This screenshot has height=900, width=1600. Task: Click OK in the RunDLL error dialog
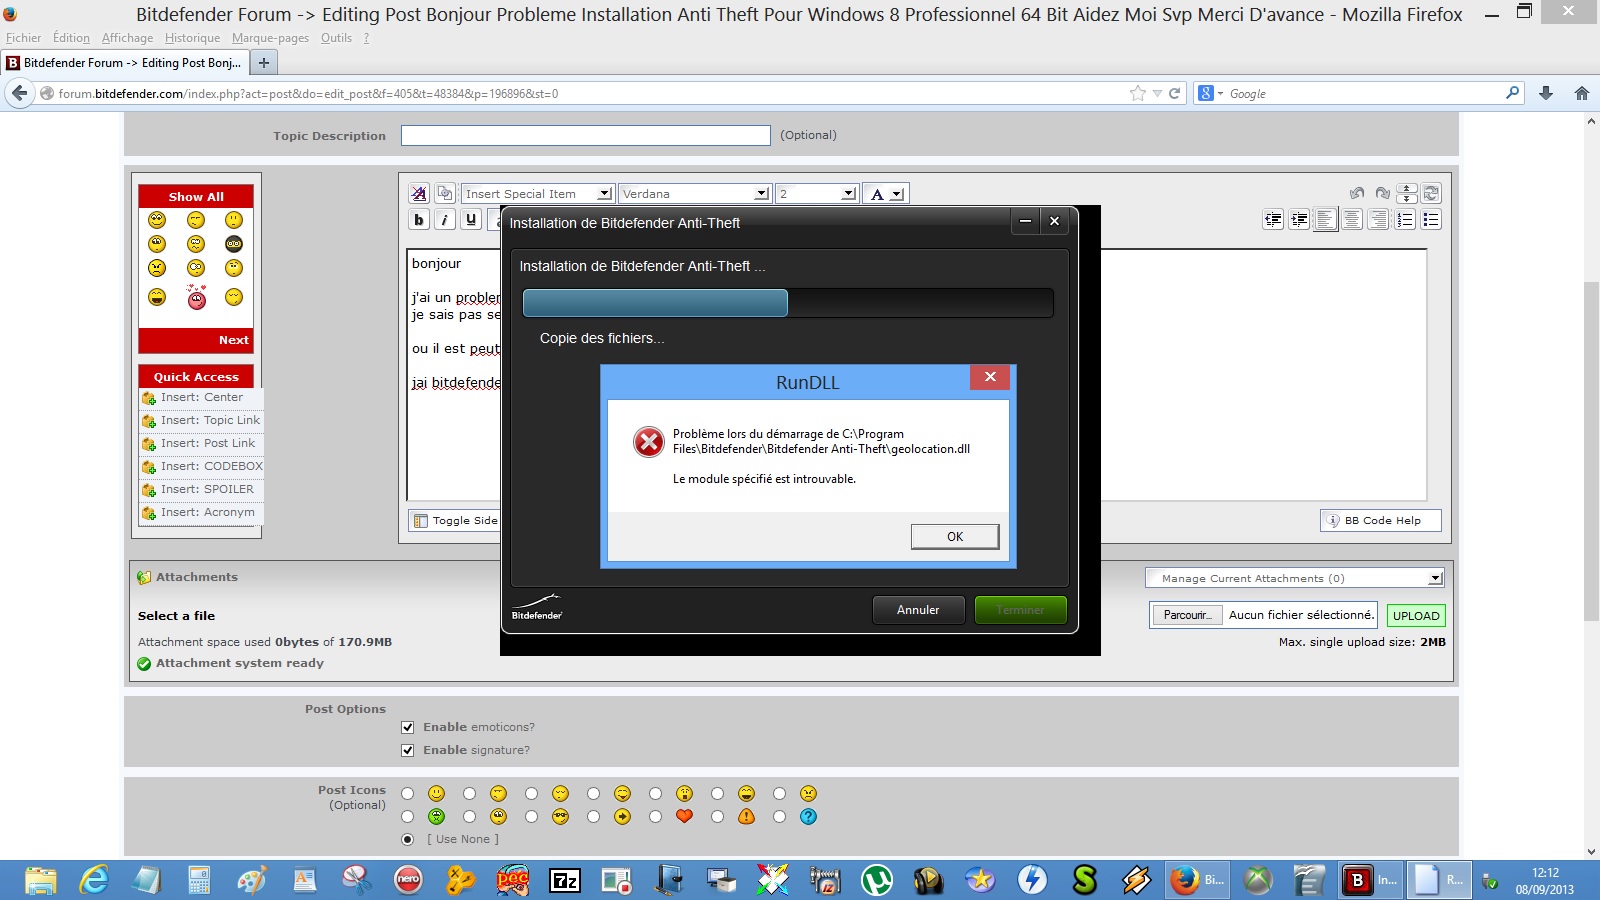(x=955, y=537)
